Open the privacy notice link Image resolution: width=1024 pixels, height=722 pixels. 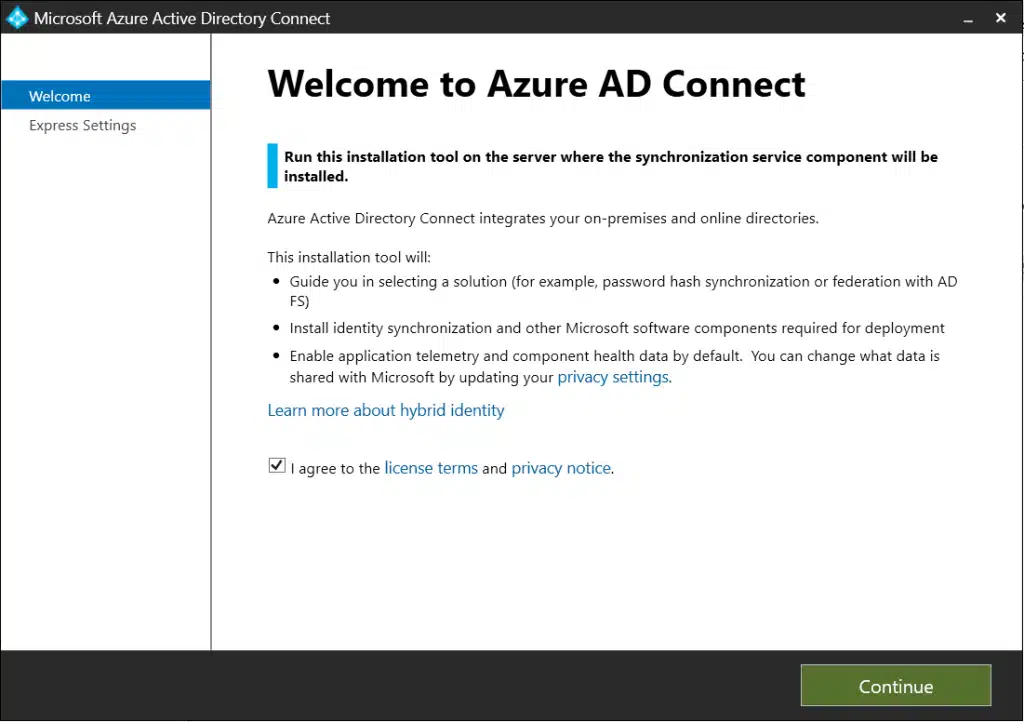tap(561, 468)
